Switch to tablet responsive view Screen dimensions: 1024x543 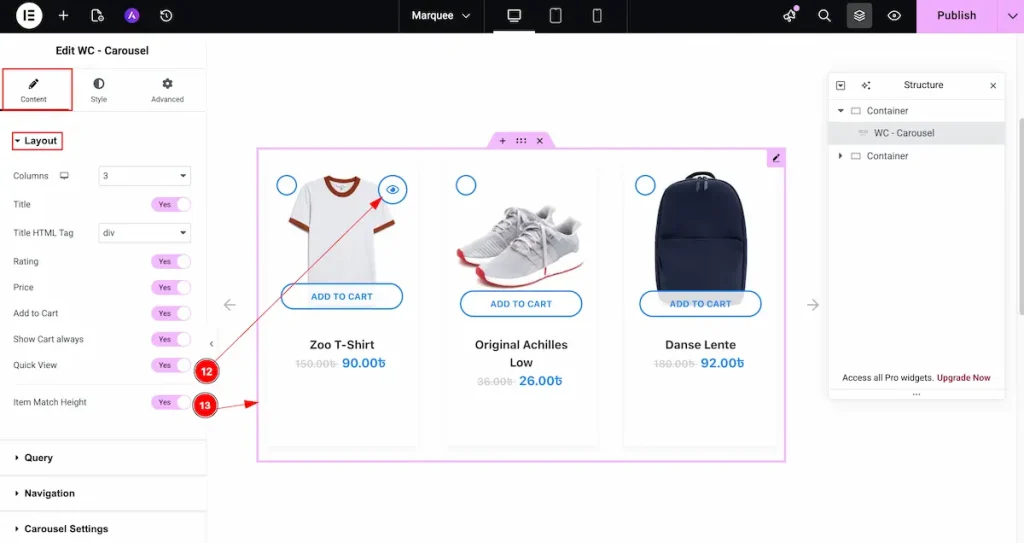555,16
